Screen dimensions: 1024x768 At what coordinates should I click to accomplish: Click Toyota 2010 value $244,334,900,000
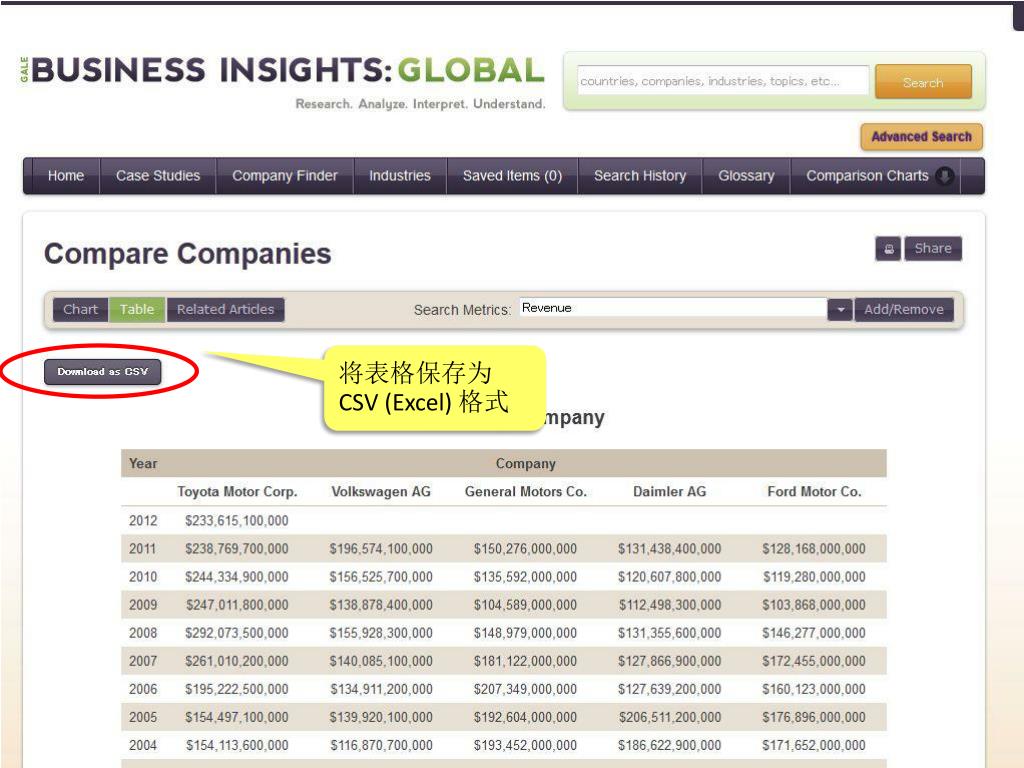click(x=236, y=577)
